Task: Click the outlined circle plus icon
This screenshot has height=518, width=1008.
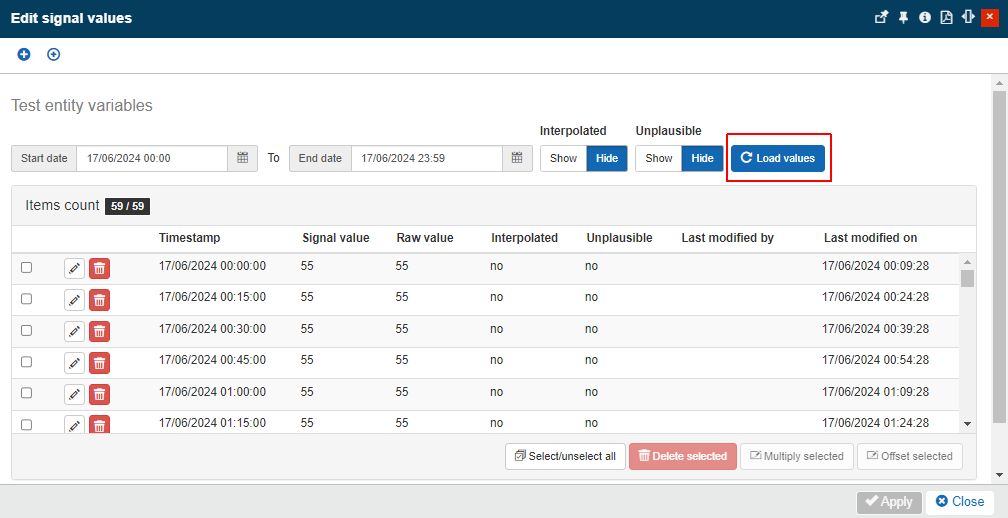Action: click(x=54, y=54)
